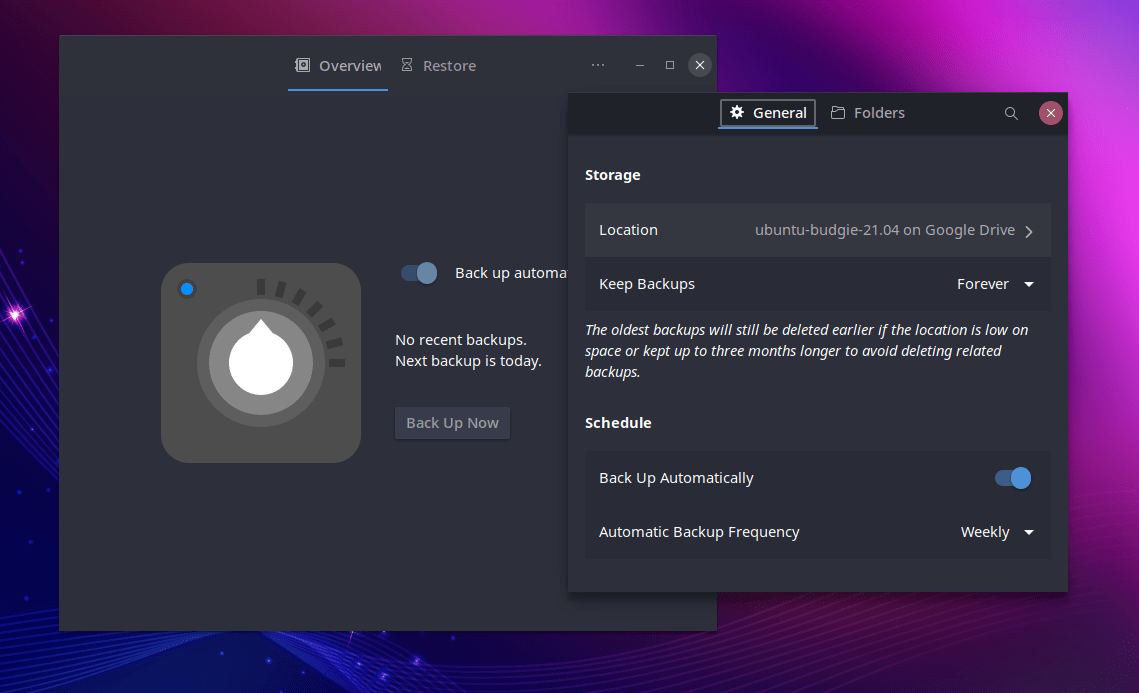This screenshot has height=693, width=1139.
Task: Select the General preferences tab
Action: pos(768,113)
